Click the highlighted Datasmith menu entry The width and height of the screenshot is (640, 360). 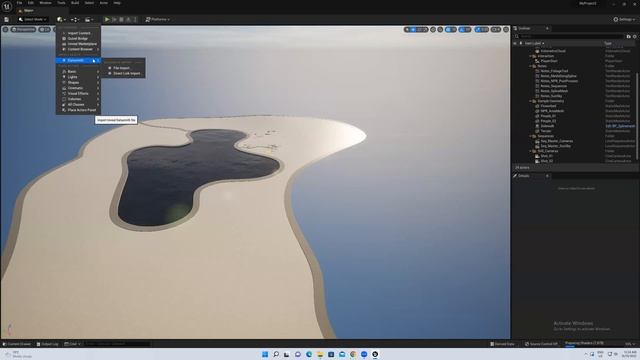tap(78, 60)
